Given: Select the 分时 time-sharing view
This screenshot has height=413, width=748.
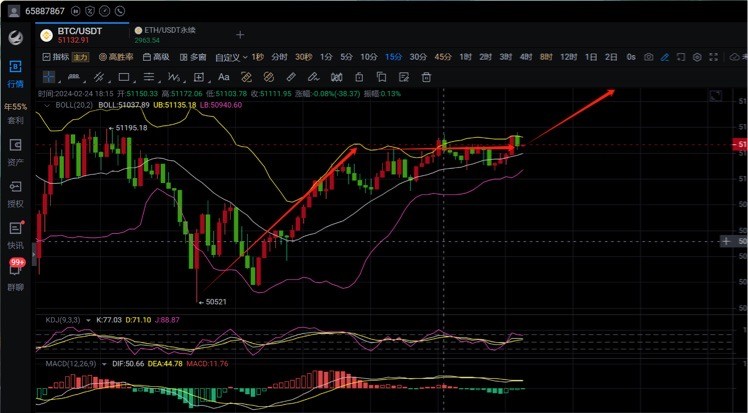Looking at the screenshot, I should tap(280, 57).
